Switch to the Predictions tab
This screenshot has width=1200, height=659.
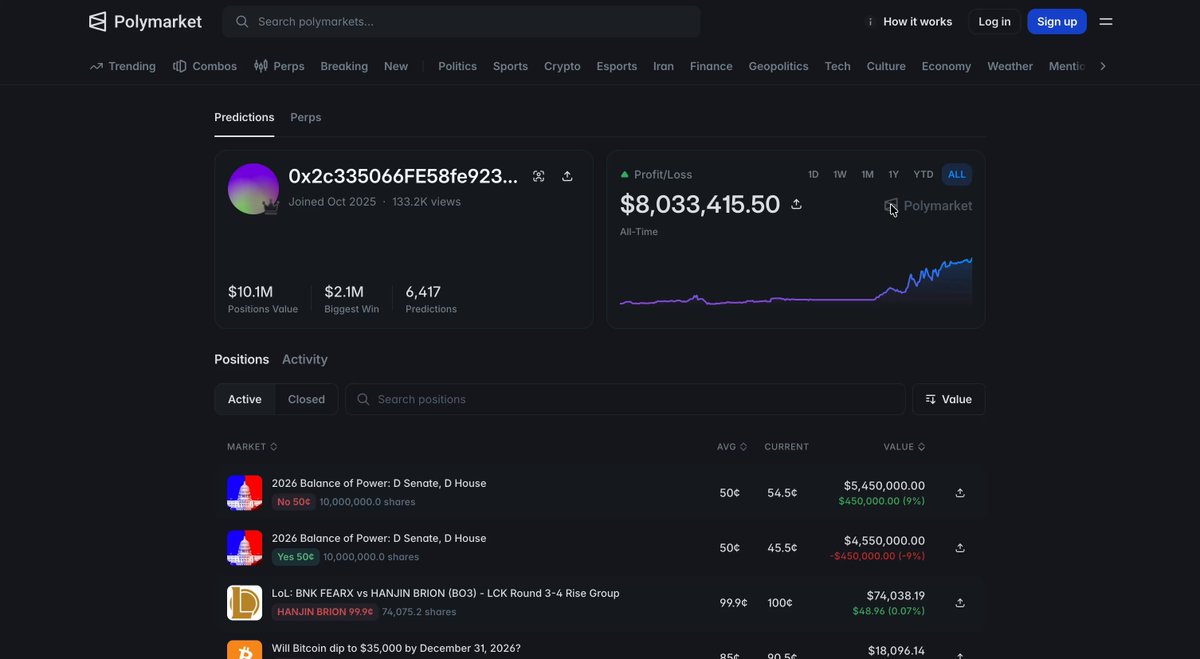tap(244, 117)
